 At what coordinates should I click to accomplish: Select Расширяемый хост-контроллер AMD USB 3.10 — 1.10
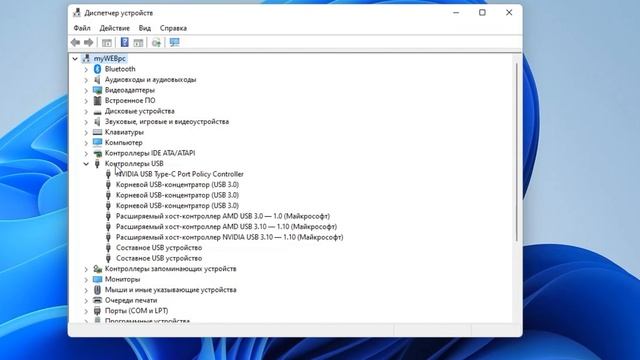point(227,227)
